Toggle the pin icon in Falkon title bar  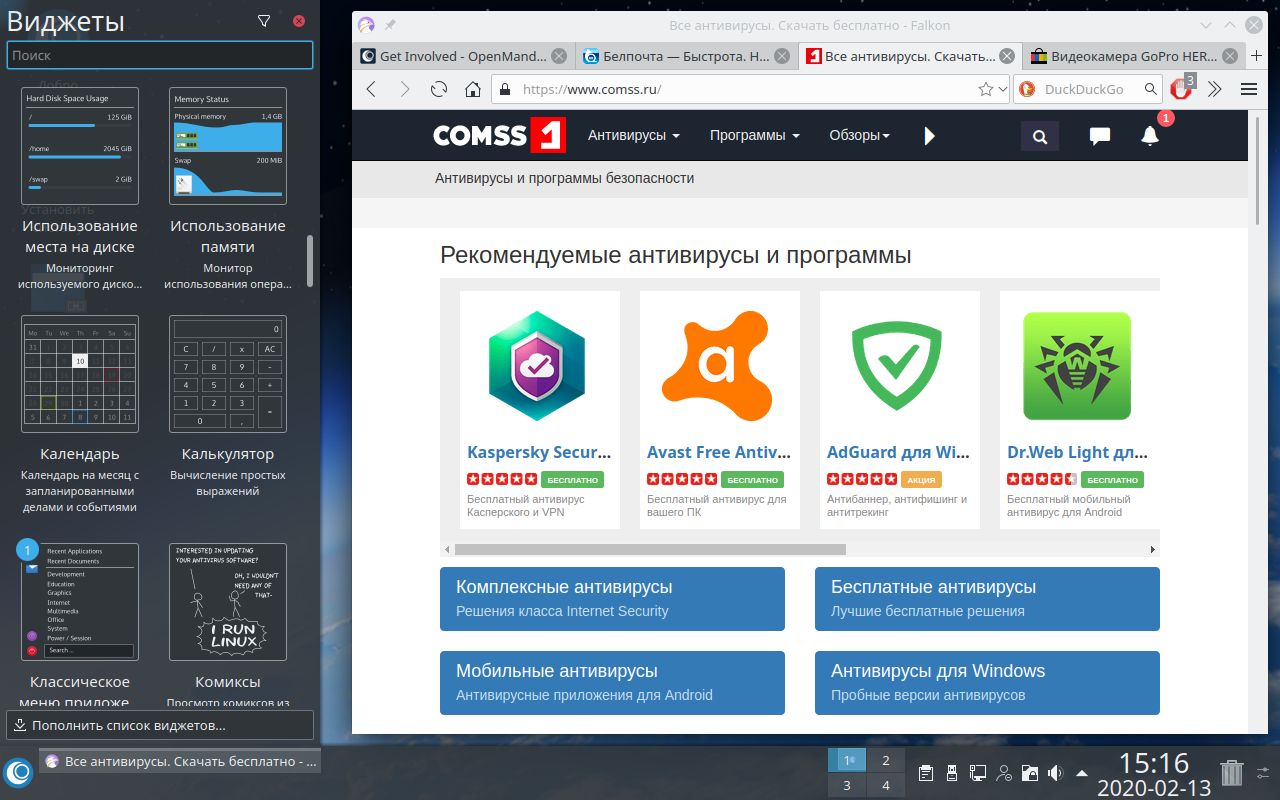tap(390, 25)
